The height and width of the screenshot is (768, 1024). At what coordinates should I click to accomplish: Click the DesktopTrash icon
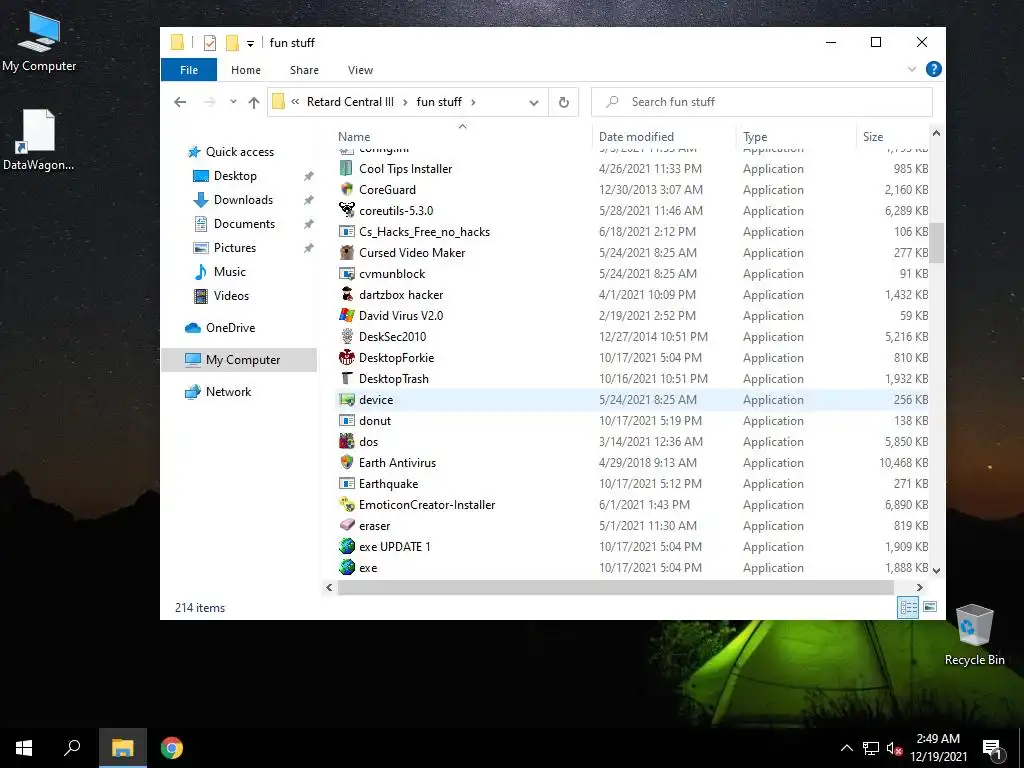point(346,379)
